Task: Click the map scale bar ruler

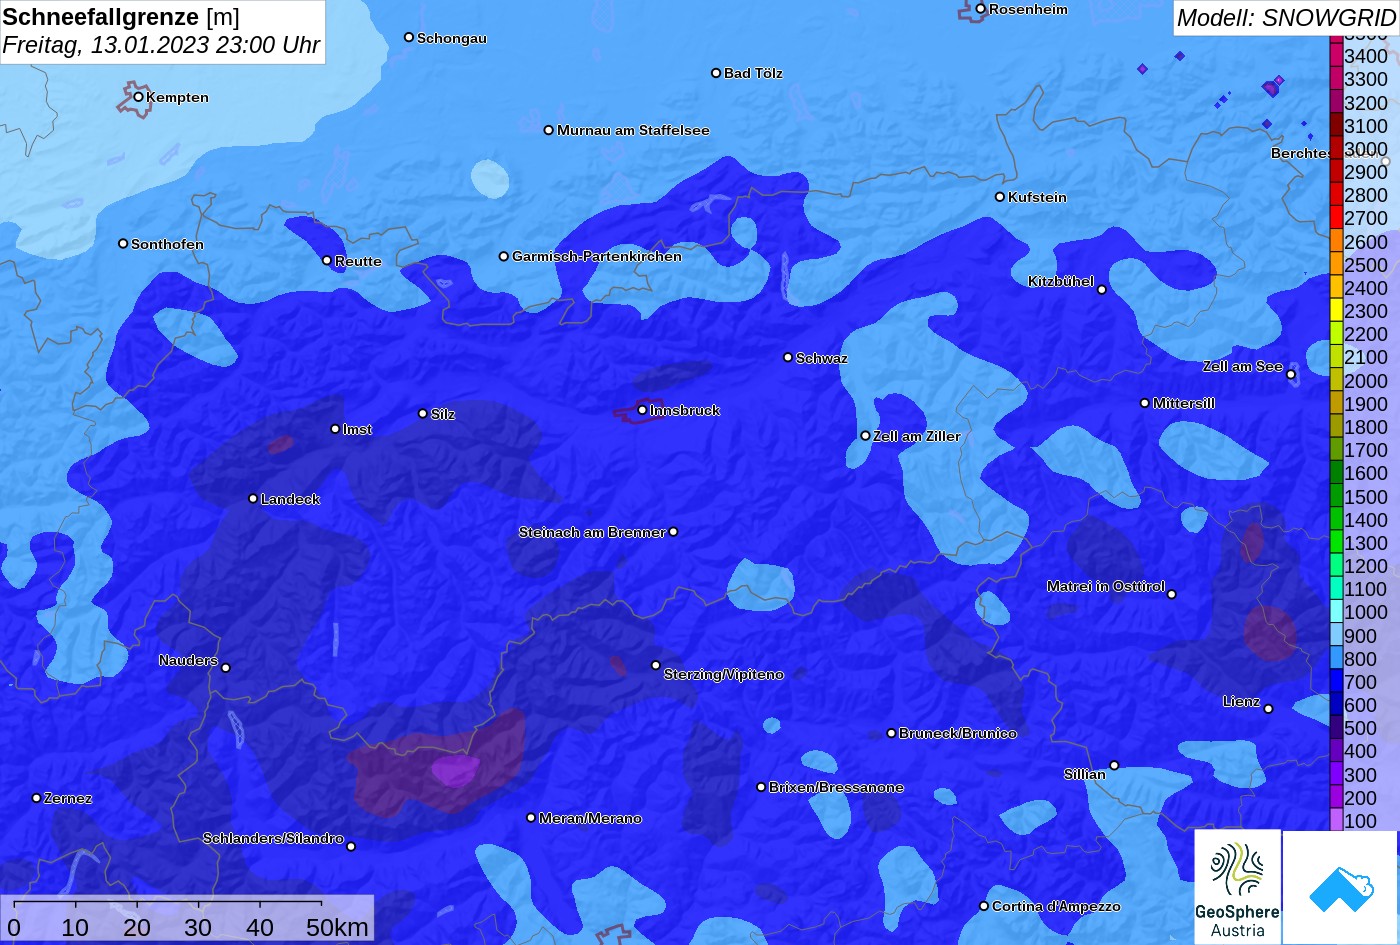Action: (x=167, y=904)
